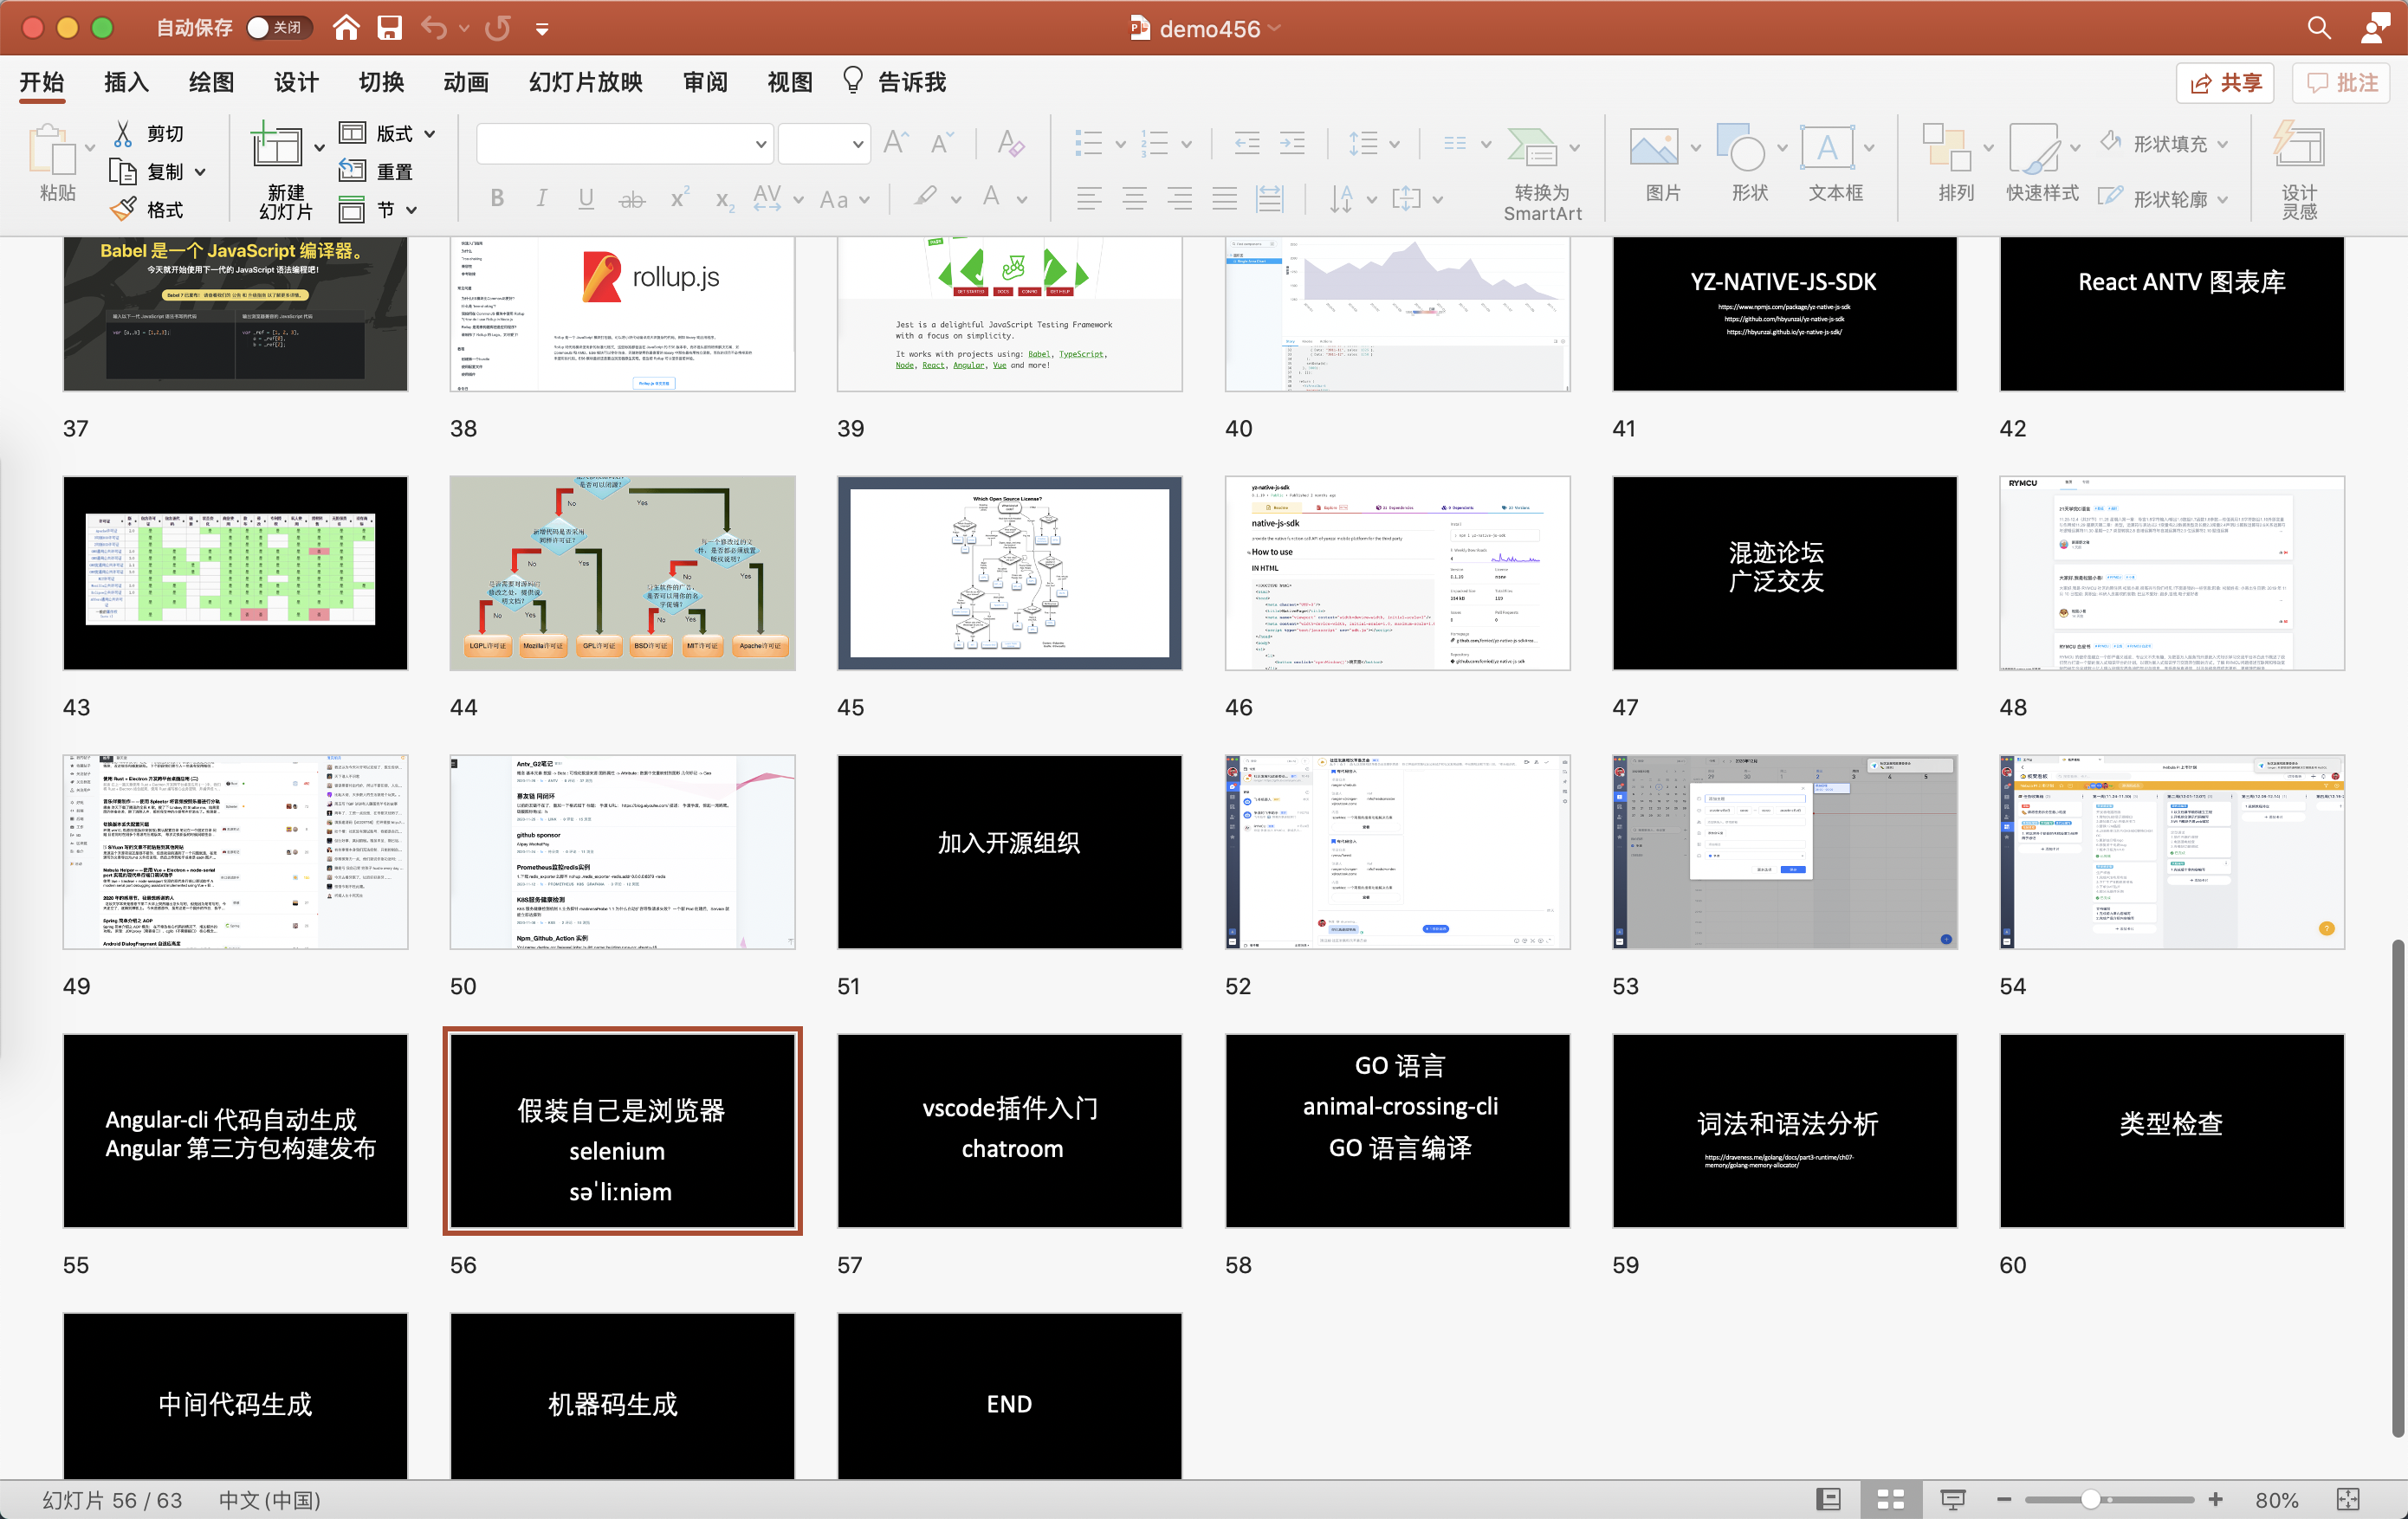Expand the Layout (版式) dropdown
This screenshot has height=1519, width=2408.
[430, 133]
